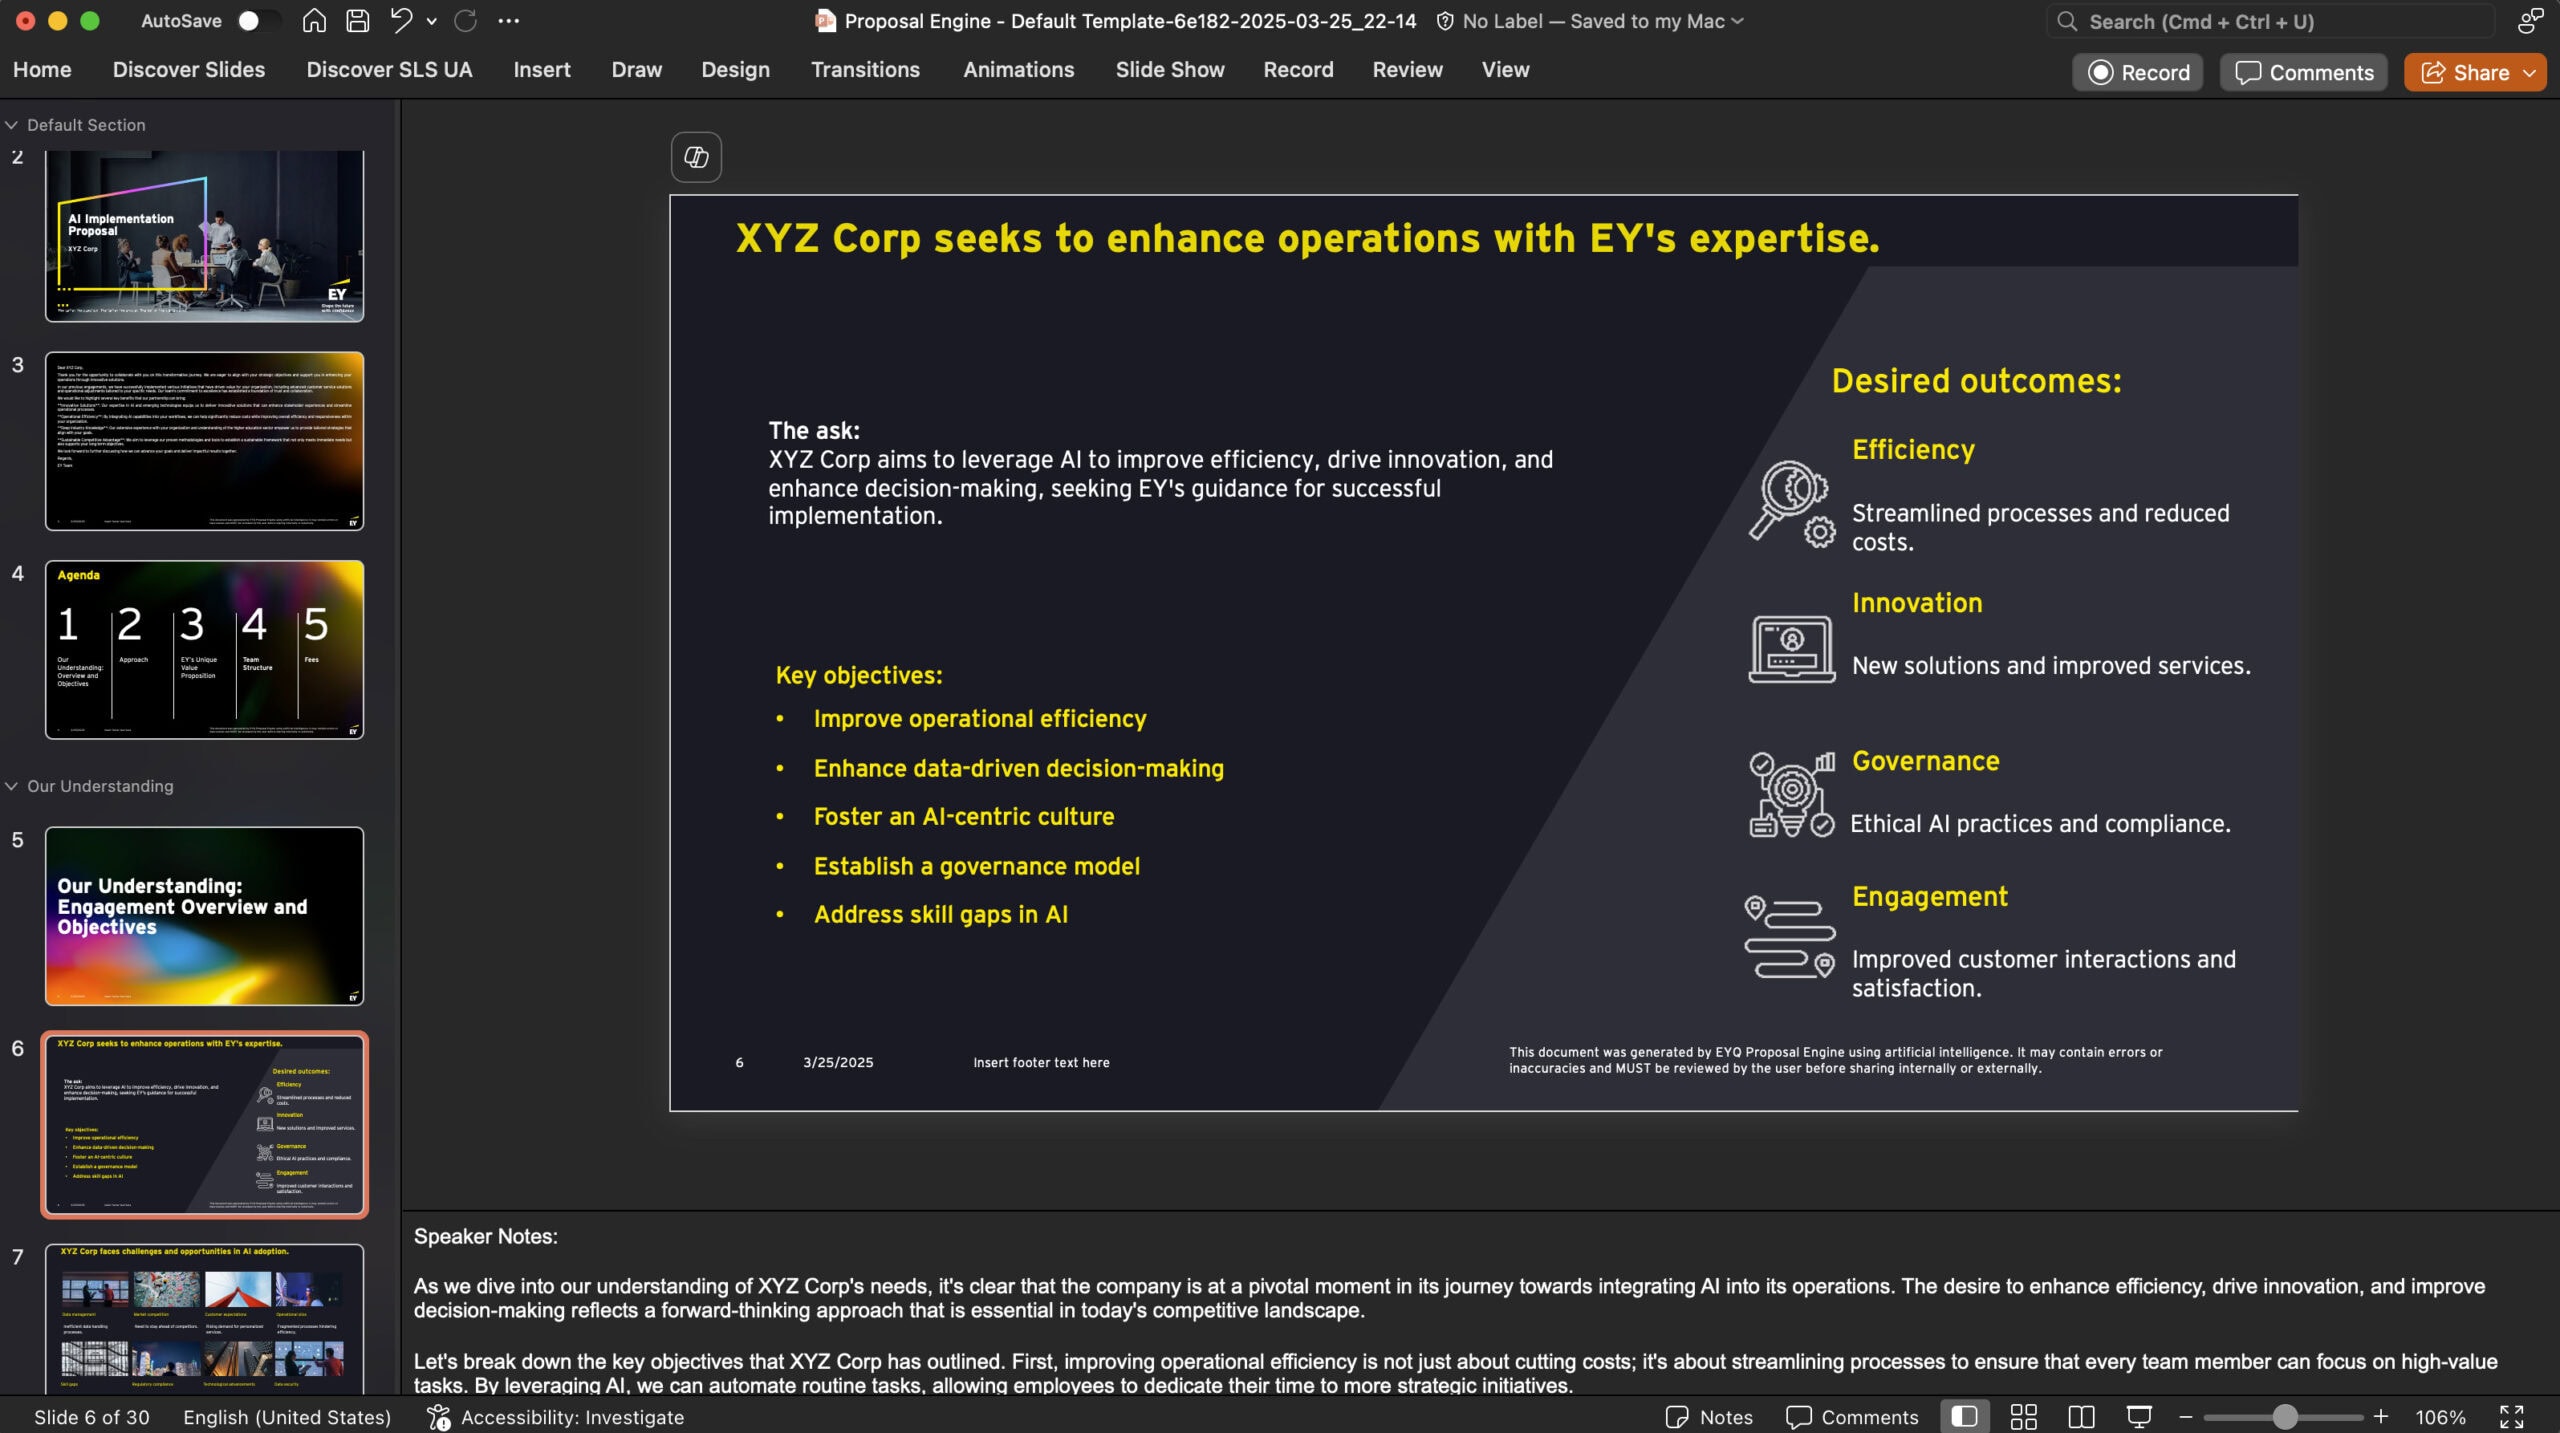This screenshot has height=1433, width=2560.
Task: Click the zoom in plus button
Action: click(2381, 1417)
